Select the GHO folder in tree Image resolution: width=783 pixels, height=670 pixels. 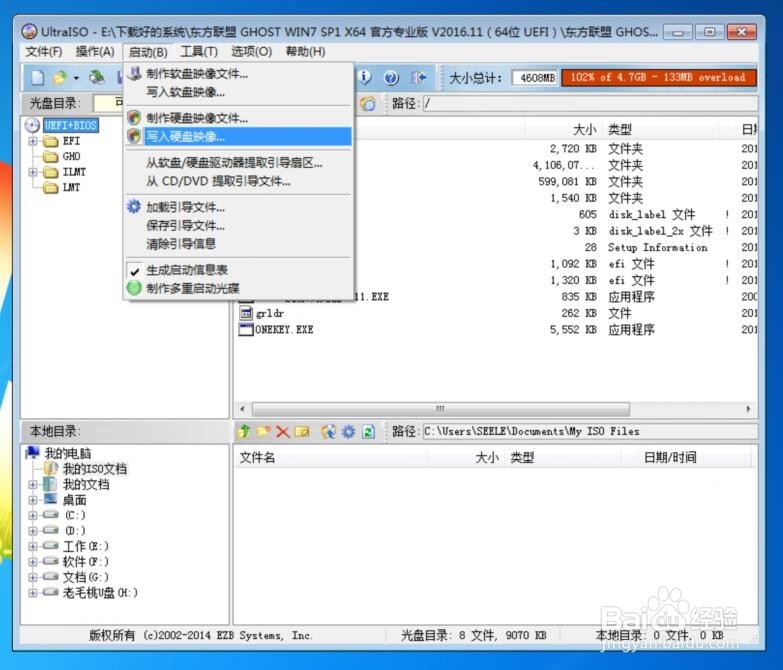click(x=71, y=156)
